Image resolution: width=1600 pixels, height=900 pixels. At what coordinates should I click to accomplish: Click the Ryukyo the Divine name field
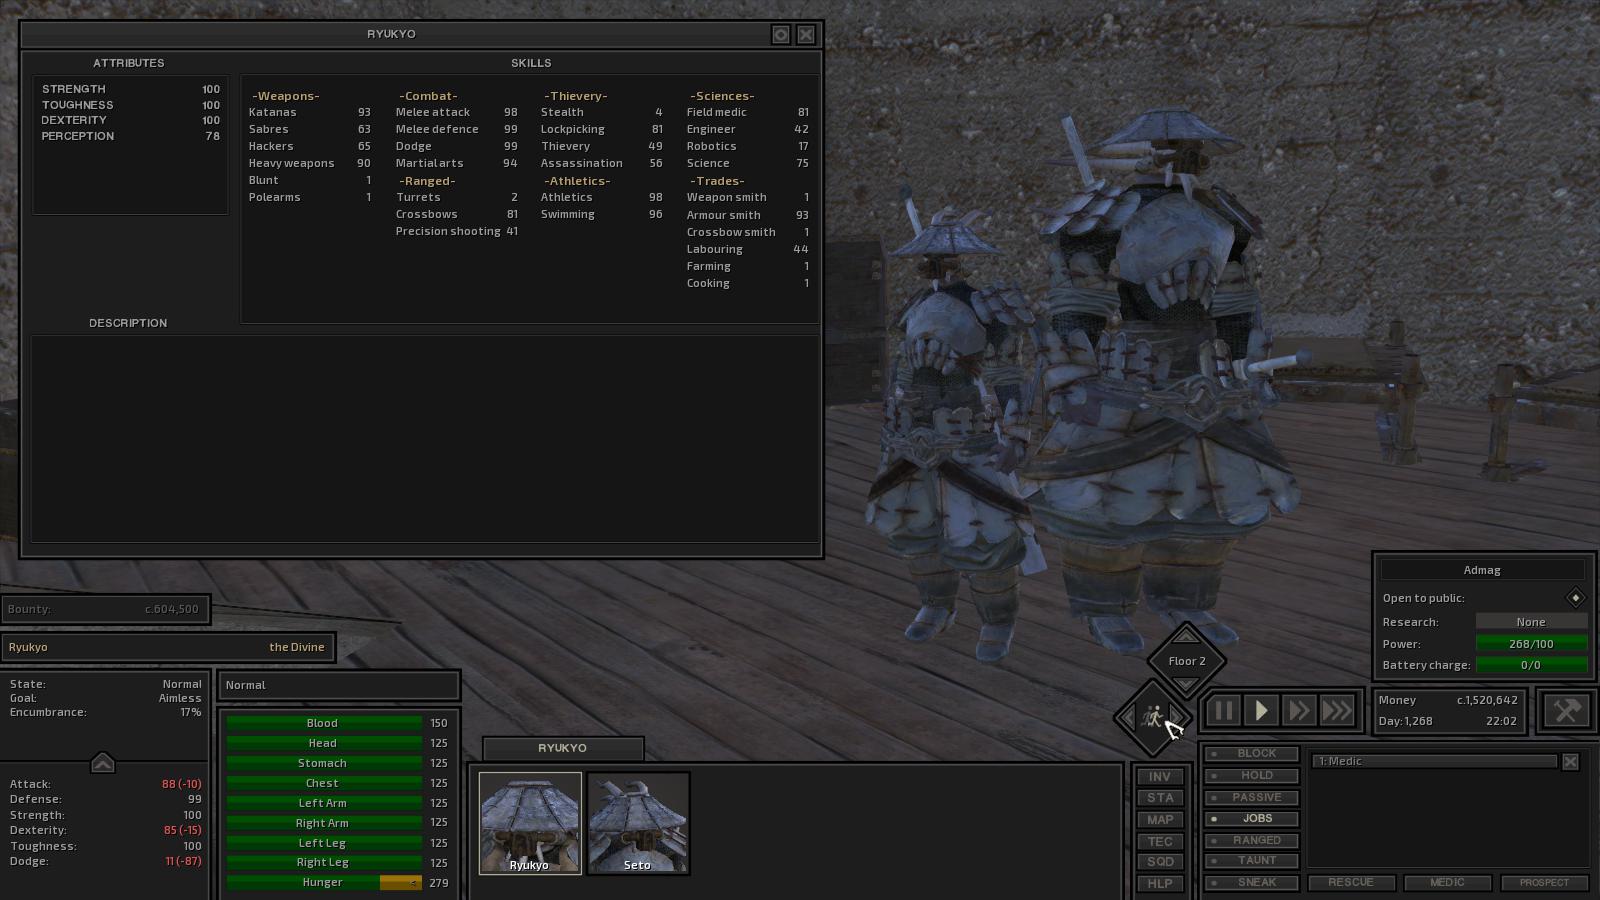click(x=168, y=647)
